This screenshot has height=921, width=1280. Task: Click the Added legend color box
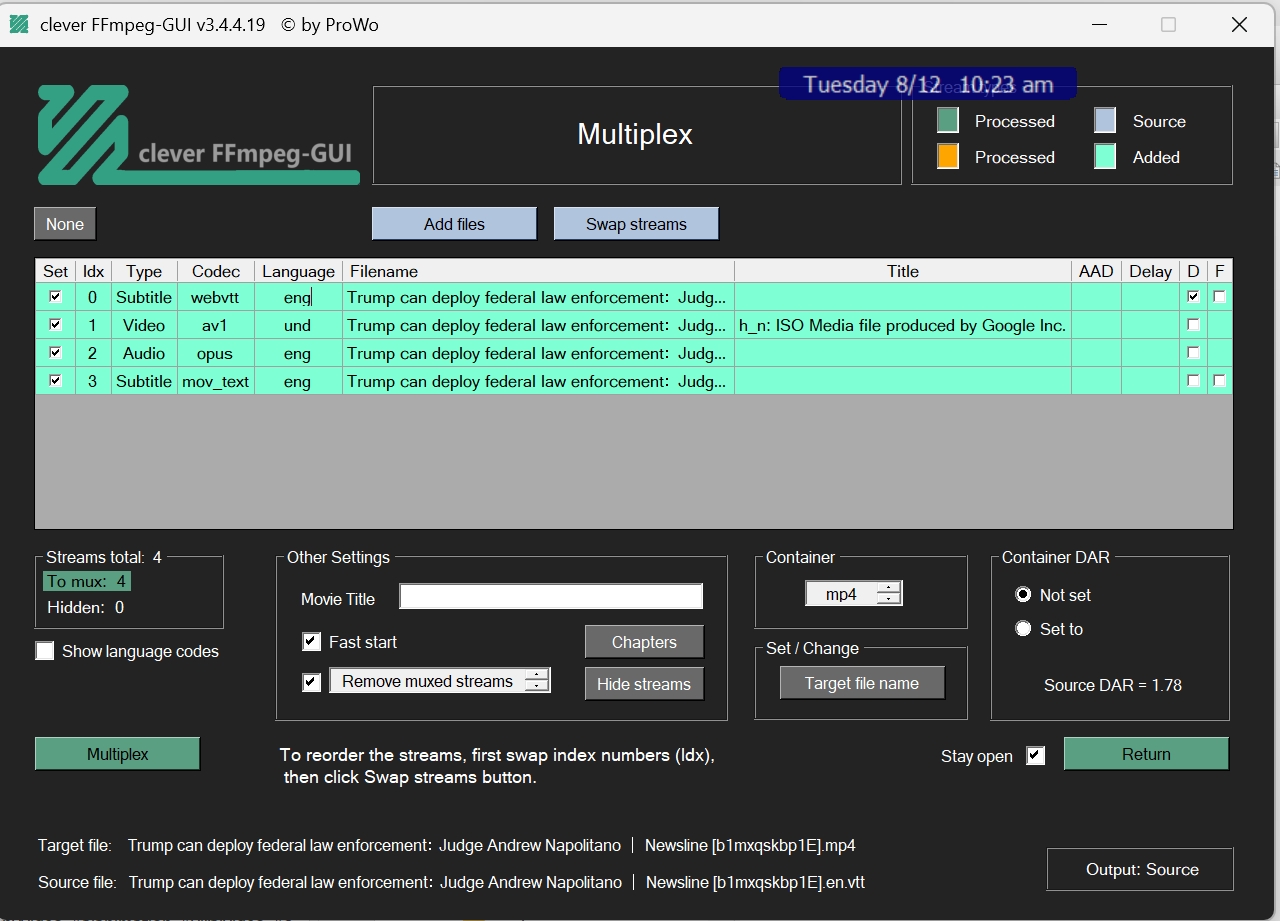(1105, 157)
